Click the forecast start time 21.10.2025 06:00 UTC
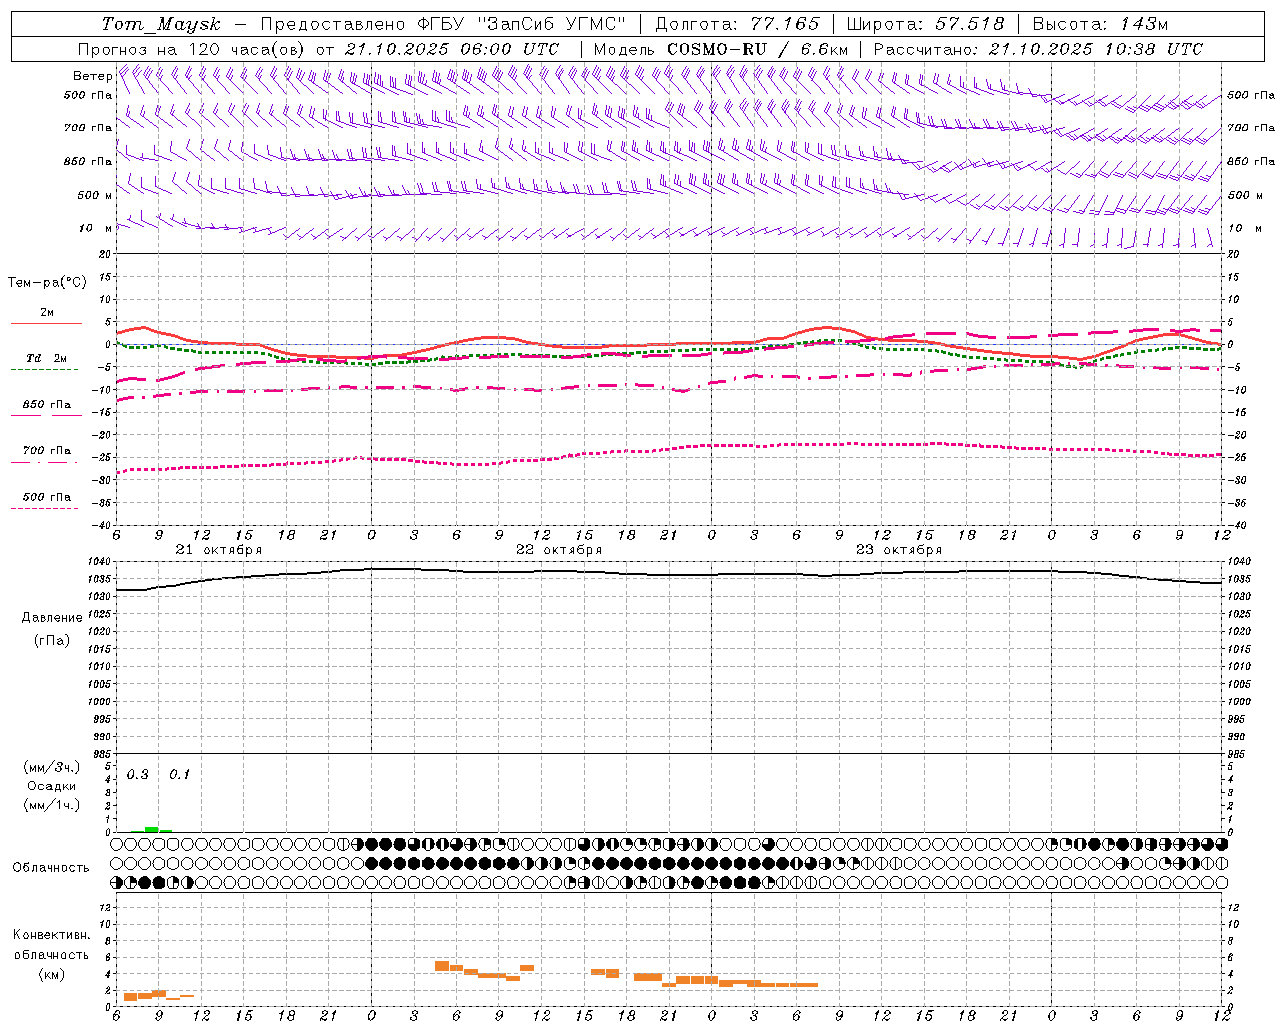The height and width of the screenshot is (1024, 1280). 452,49
